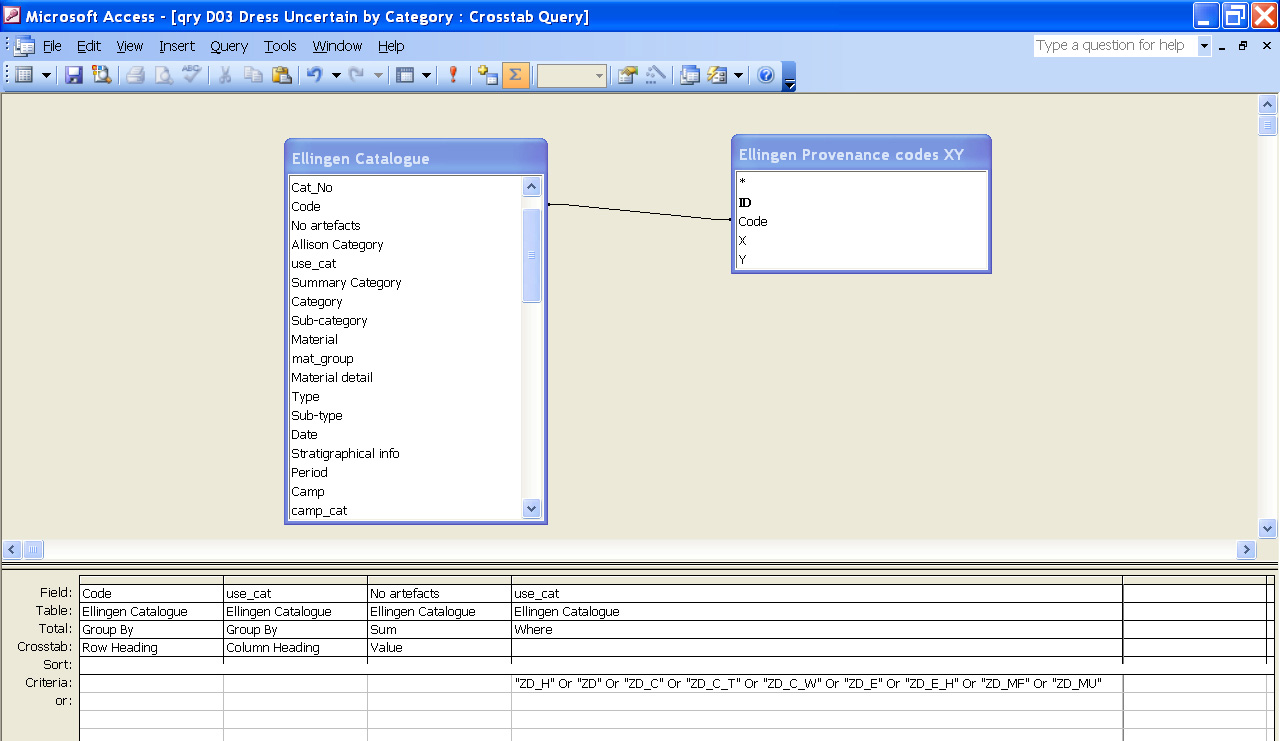This screenshot has width=1280, height=741.
Task: Select ID field in Provenance codes XY
Action: point(745,202)
